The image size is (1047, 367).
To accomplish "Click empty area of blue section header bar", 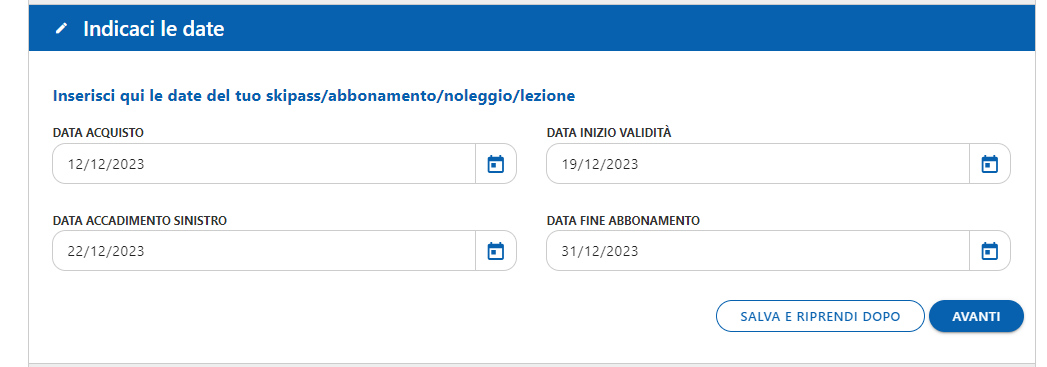I will click(x=601, y=29).
